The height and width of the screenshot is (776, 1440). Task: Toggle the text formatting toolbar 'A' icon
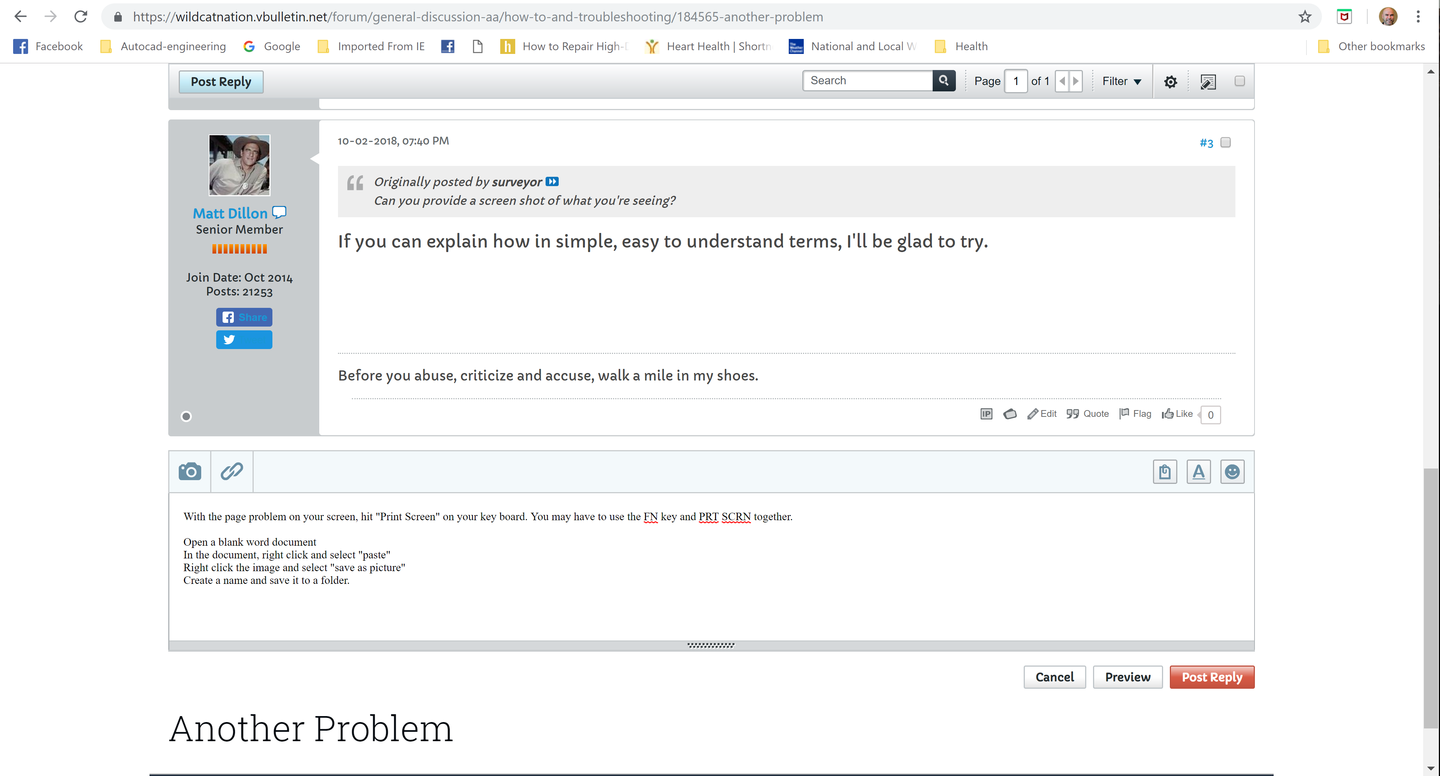1198,472
